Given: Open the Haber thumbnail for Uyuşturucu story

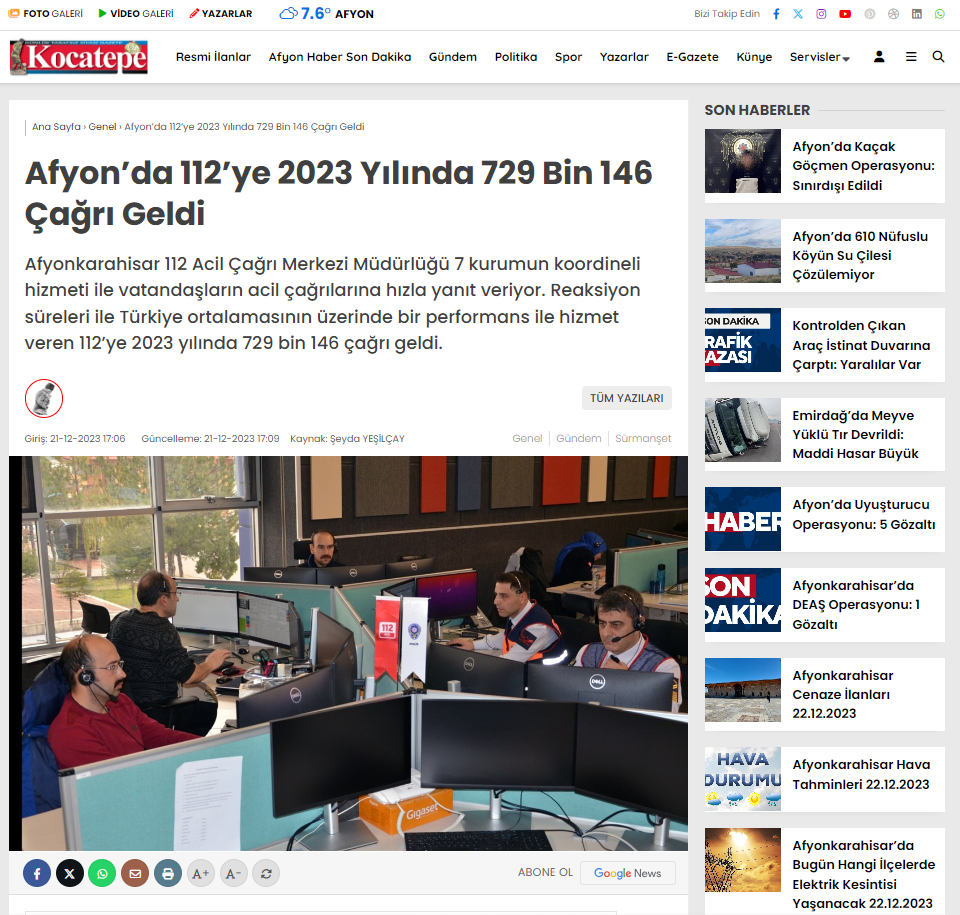Looking at the screenshot, I should (x=743, y=519).
